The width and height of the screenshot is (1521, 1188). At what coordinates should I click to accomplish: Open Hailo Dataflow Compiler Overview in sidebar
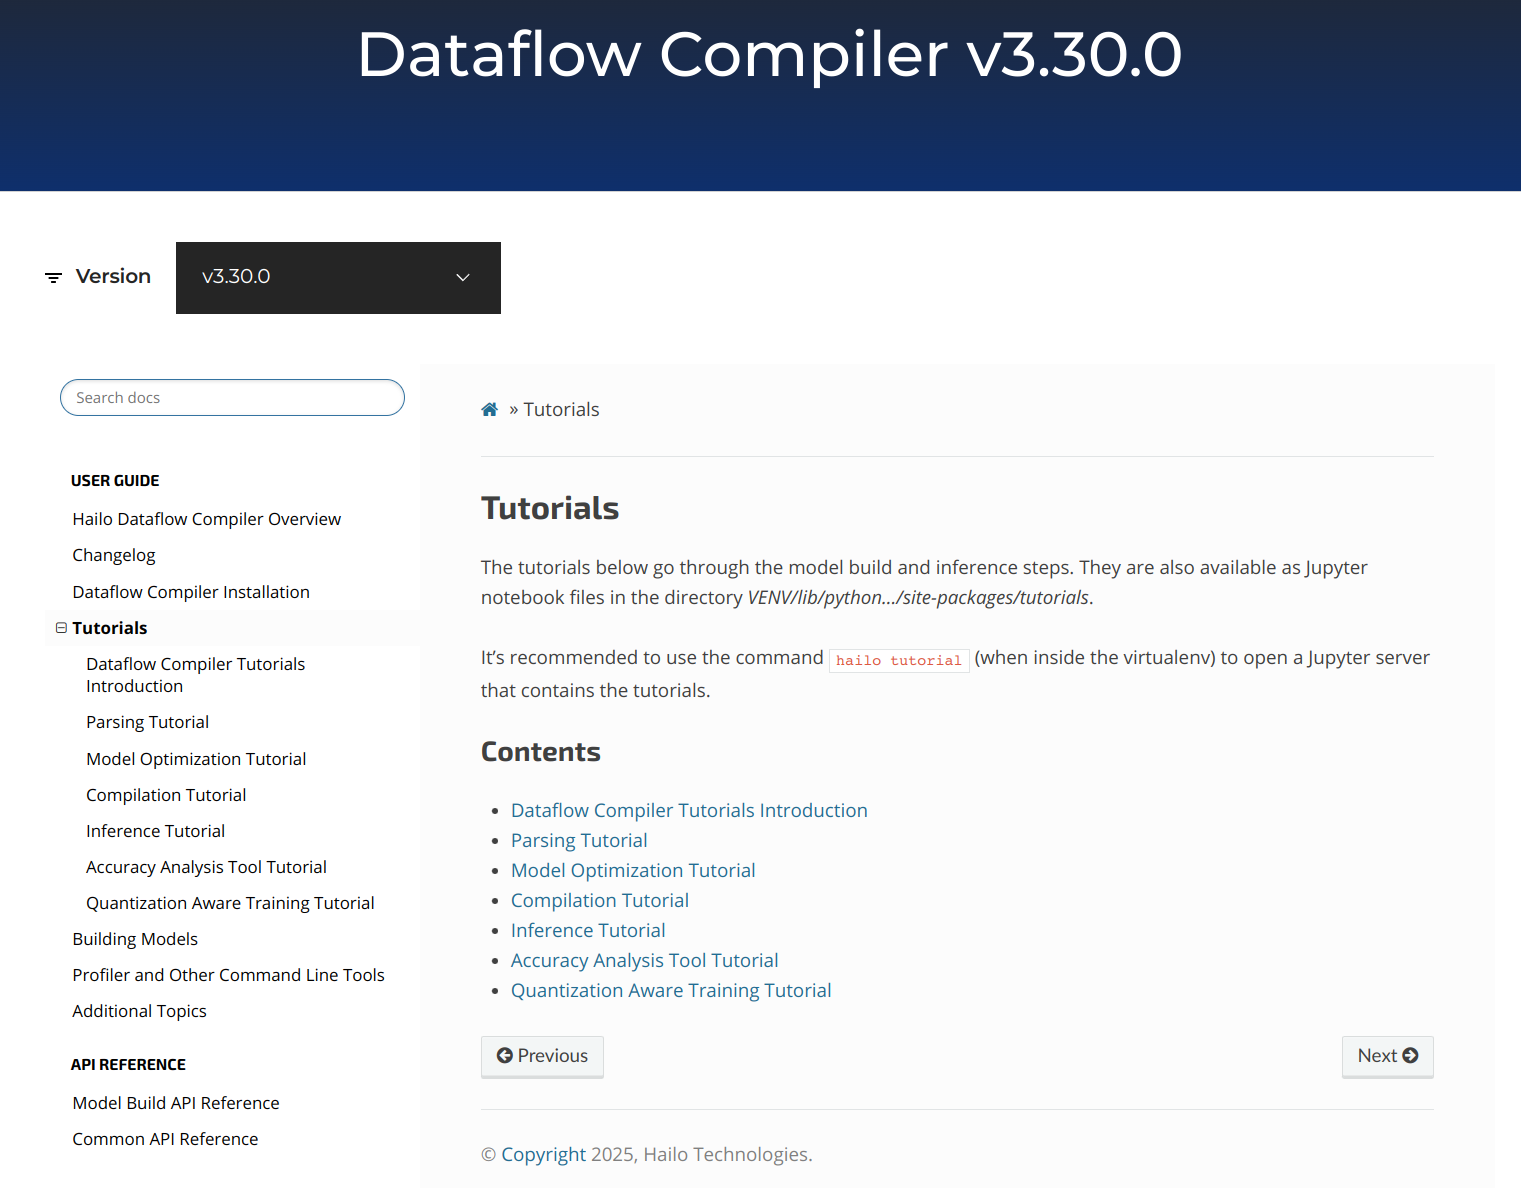(206, 519)
